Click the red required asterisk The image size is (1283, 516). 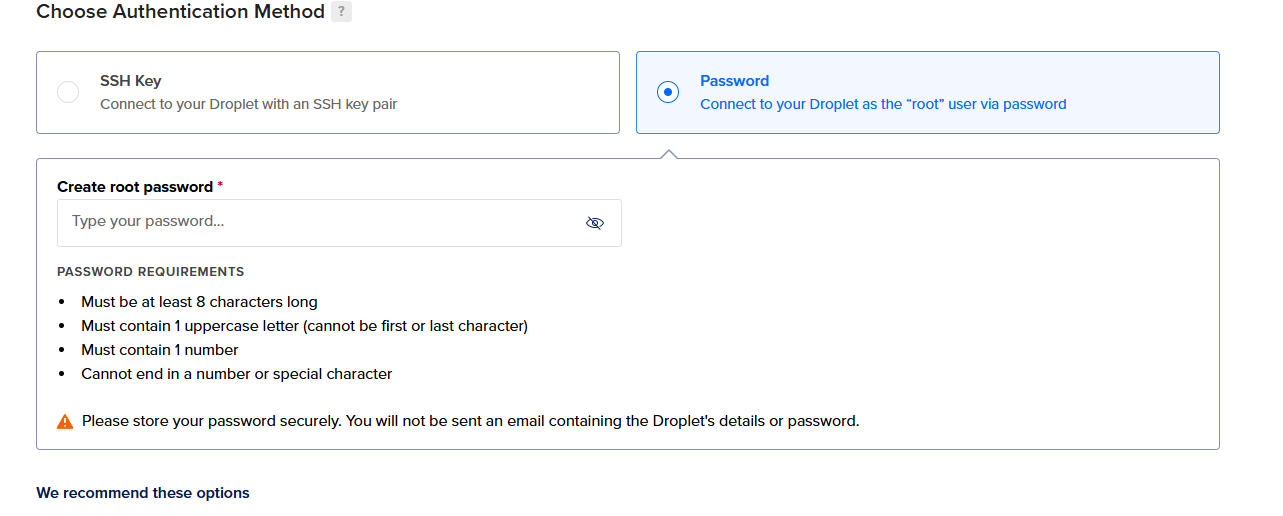coord(220,186)
